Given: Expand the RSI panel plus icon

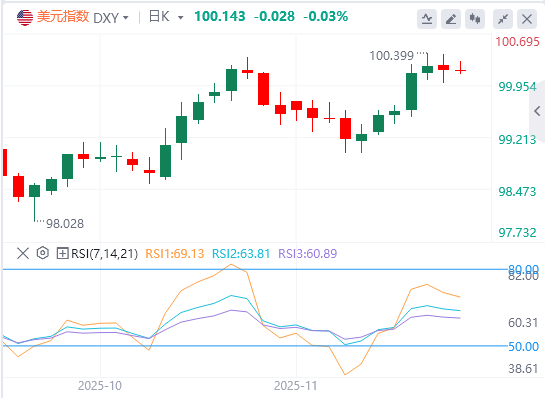Looking at the screenshot, I should click(x=62, y=253).
